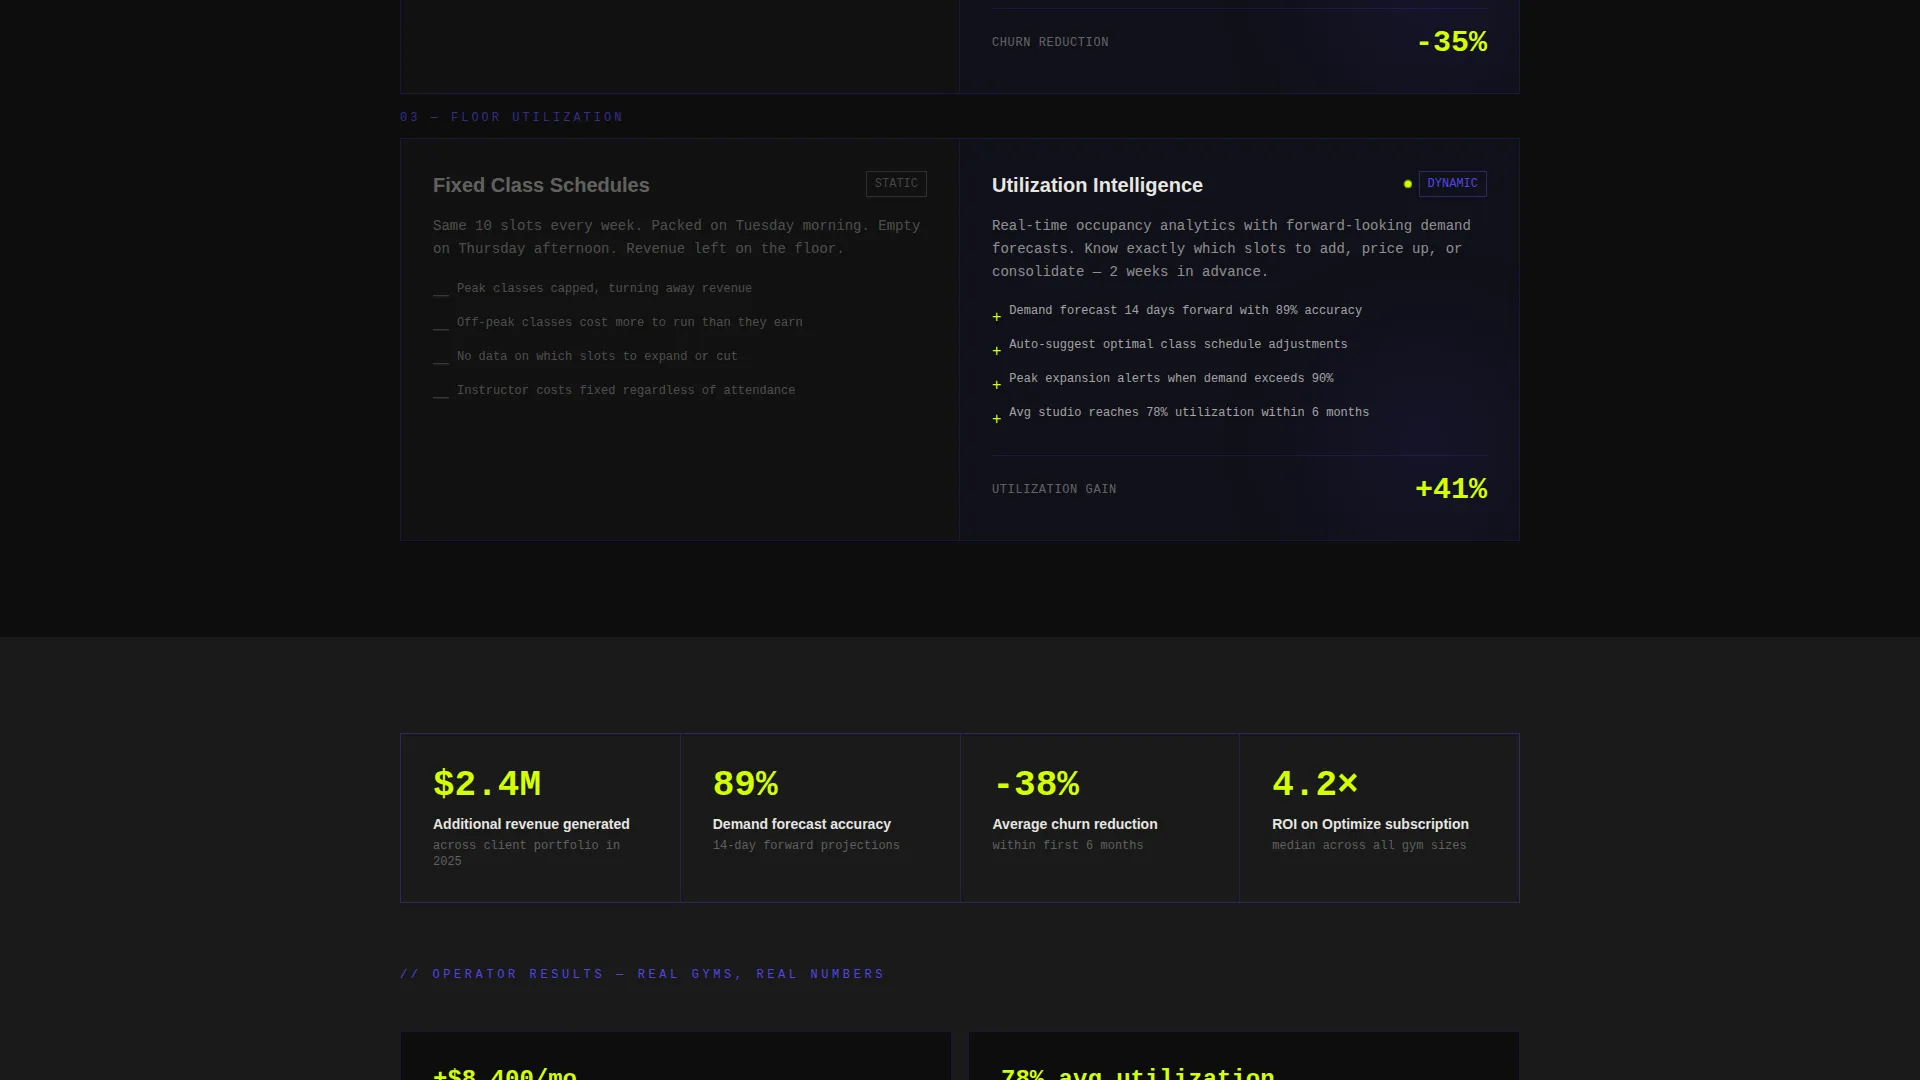Click the 03 — FLOOR UTILIZATION section label

[x=511, y=117]
